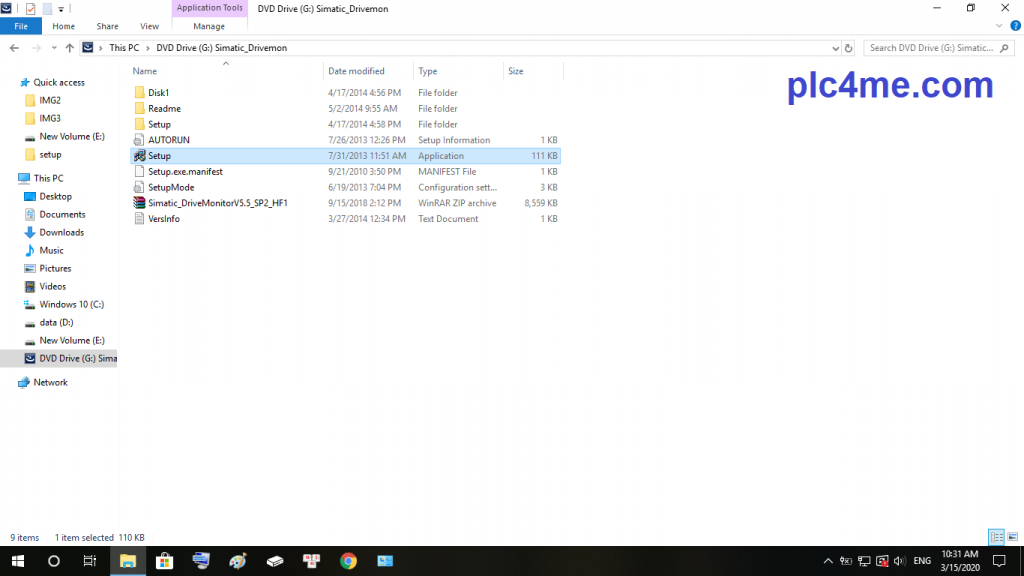This screenshot has width=1024, height=576.
Task: Click the AUTORUN setup information file icon
Action: pyautogui.click(x=140, y=140)
